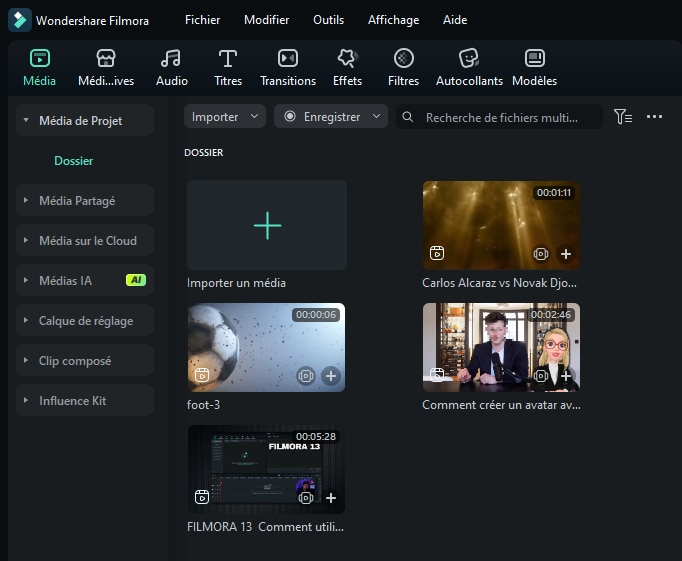The image size is (682, 561).
Task: Add foot-3 clip to timeline with plus
Action: 331,376
